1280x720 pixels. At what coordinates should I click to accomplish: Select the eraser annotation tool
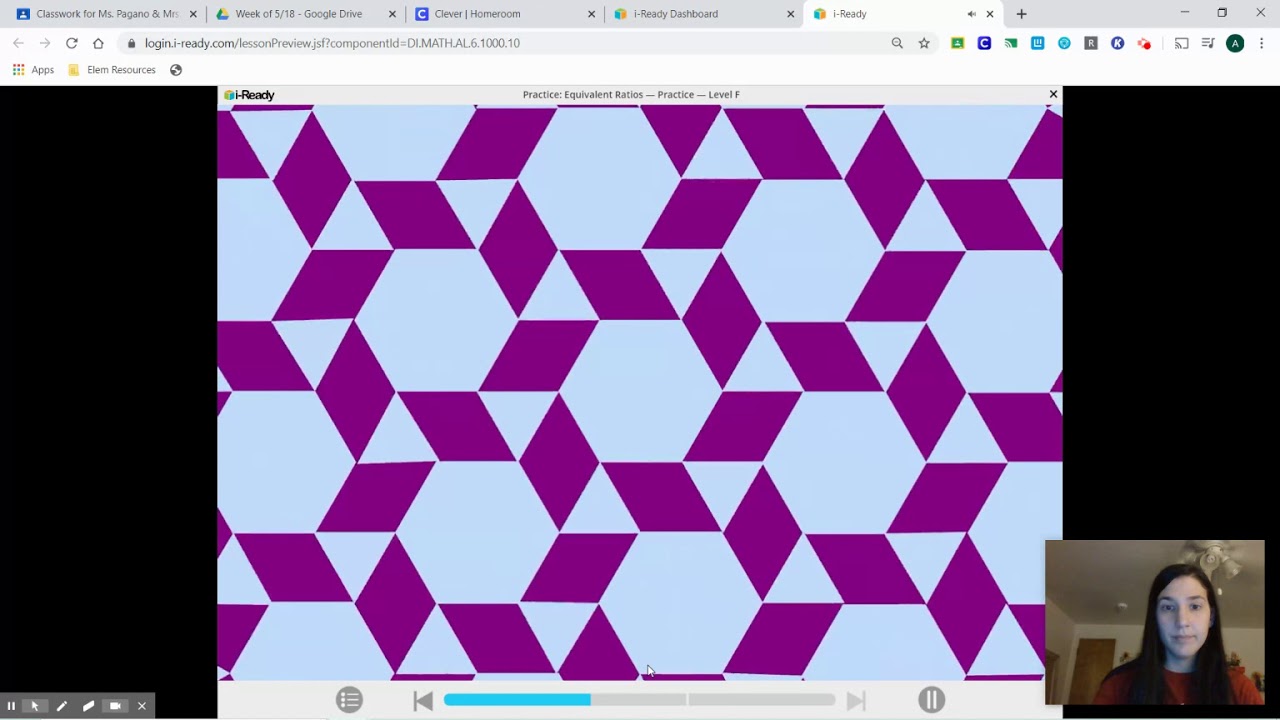click(88, 706)
